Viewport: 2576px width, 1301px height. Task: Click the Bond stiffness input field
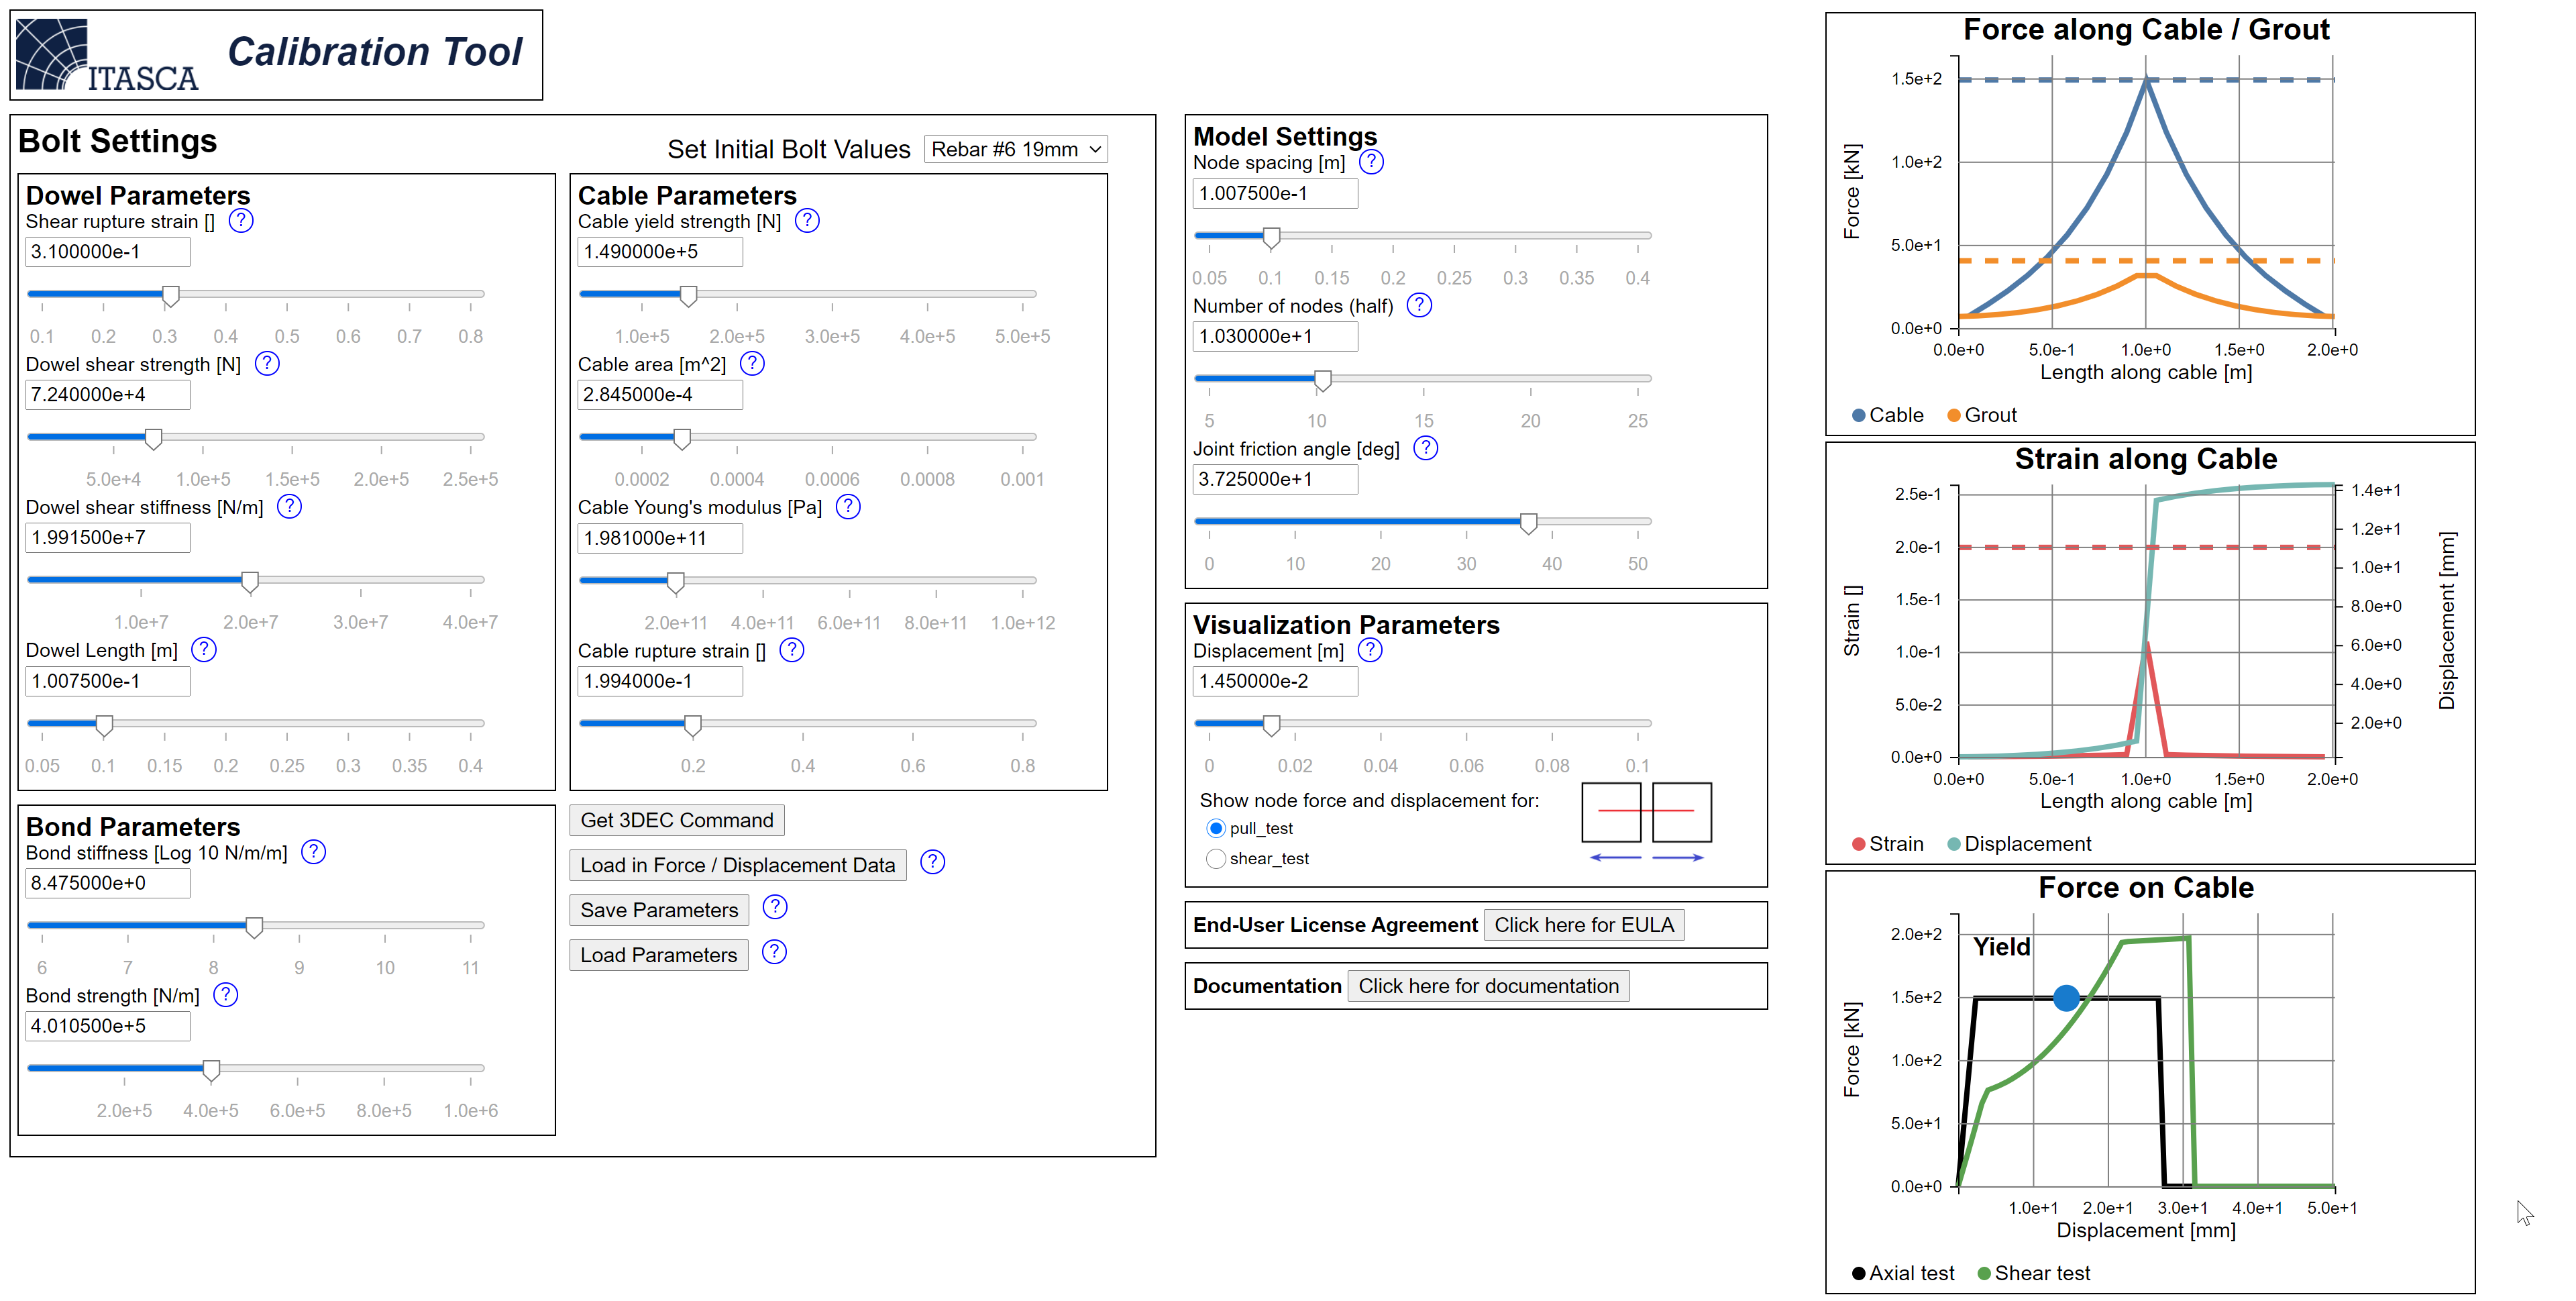[x=108, y=883]
